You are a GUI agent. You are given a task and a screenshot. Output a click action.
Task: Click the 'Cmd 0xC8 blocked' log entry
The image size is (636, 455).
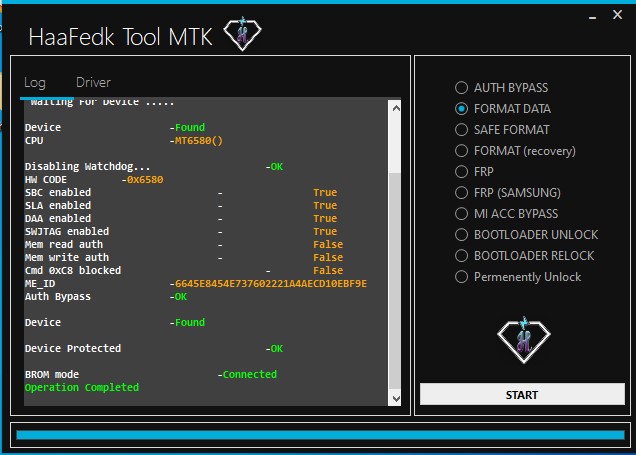tap(73, 270)
